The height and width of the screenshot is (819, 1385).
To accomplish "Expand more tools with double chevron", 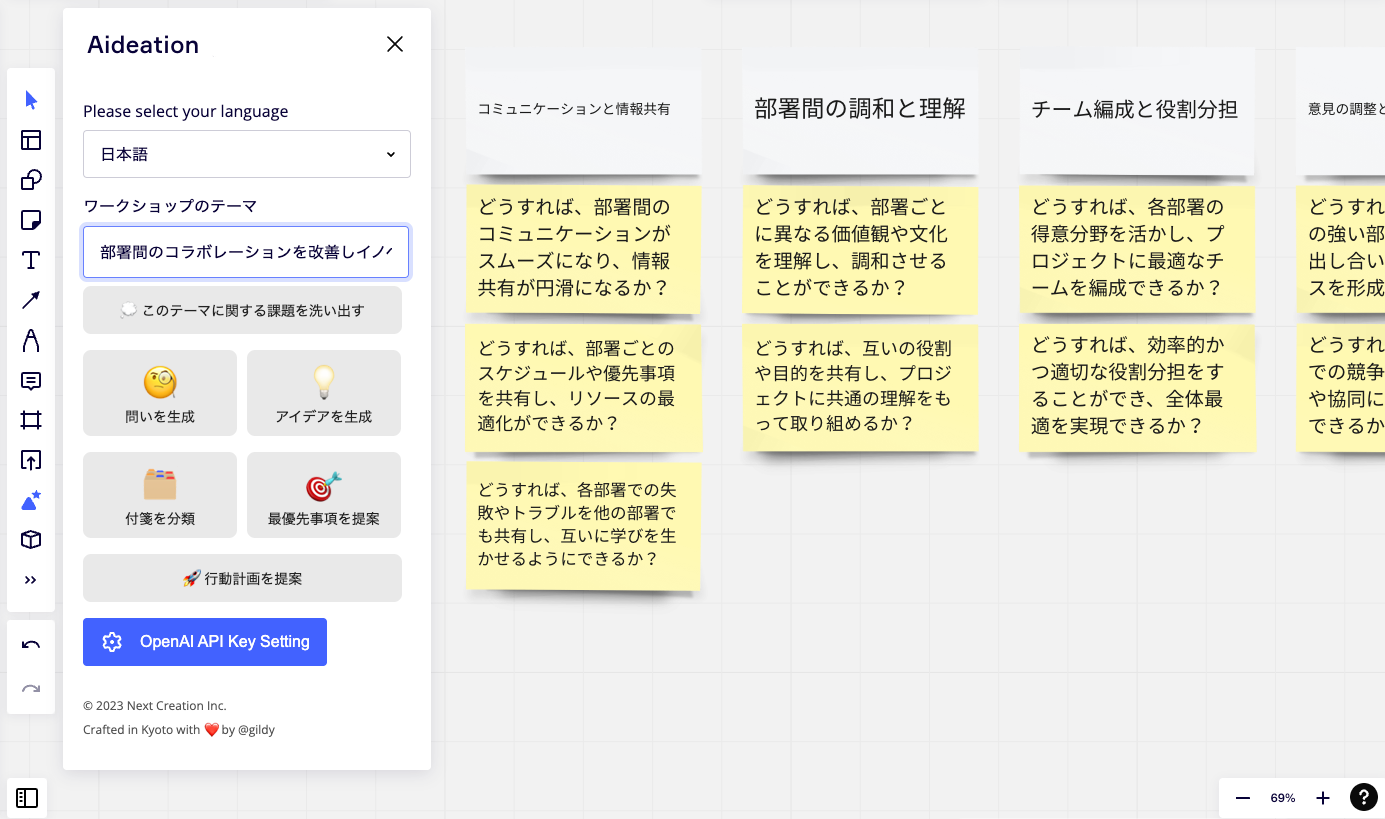I will pyautogui.click(x=31, y=580).
